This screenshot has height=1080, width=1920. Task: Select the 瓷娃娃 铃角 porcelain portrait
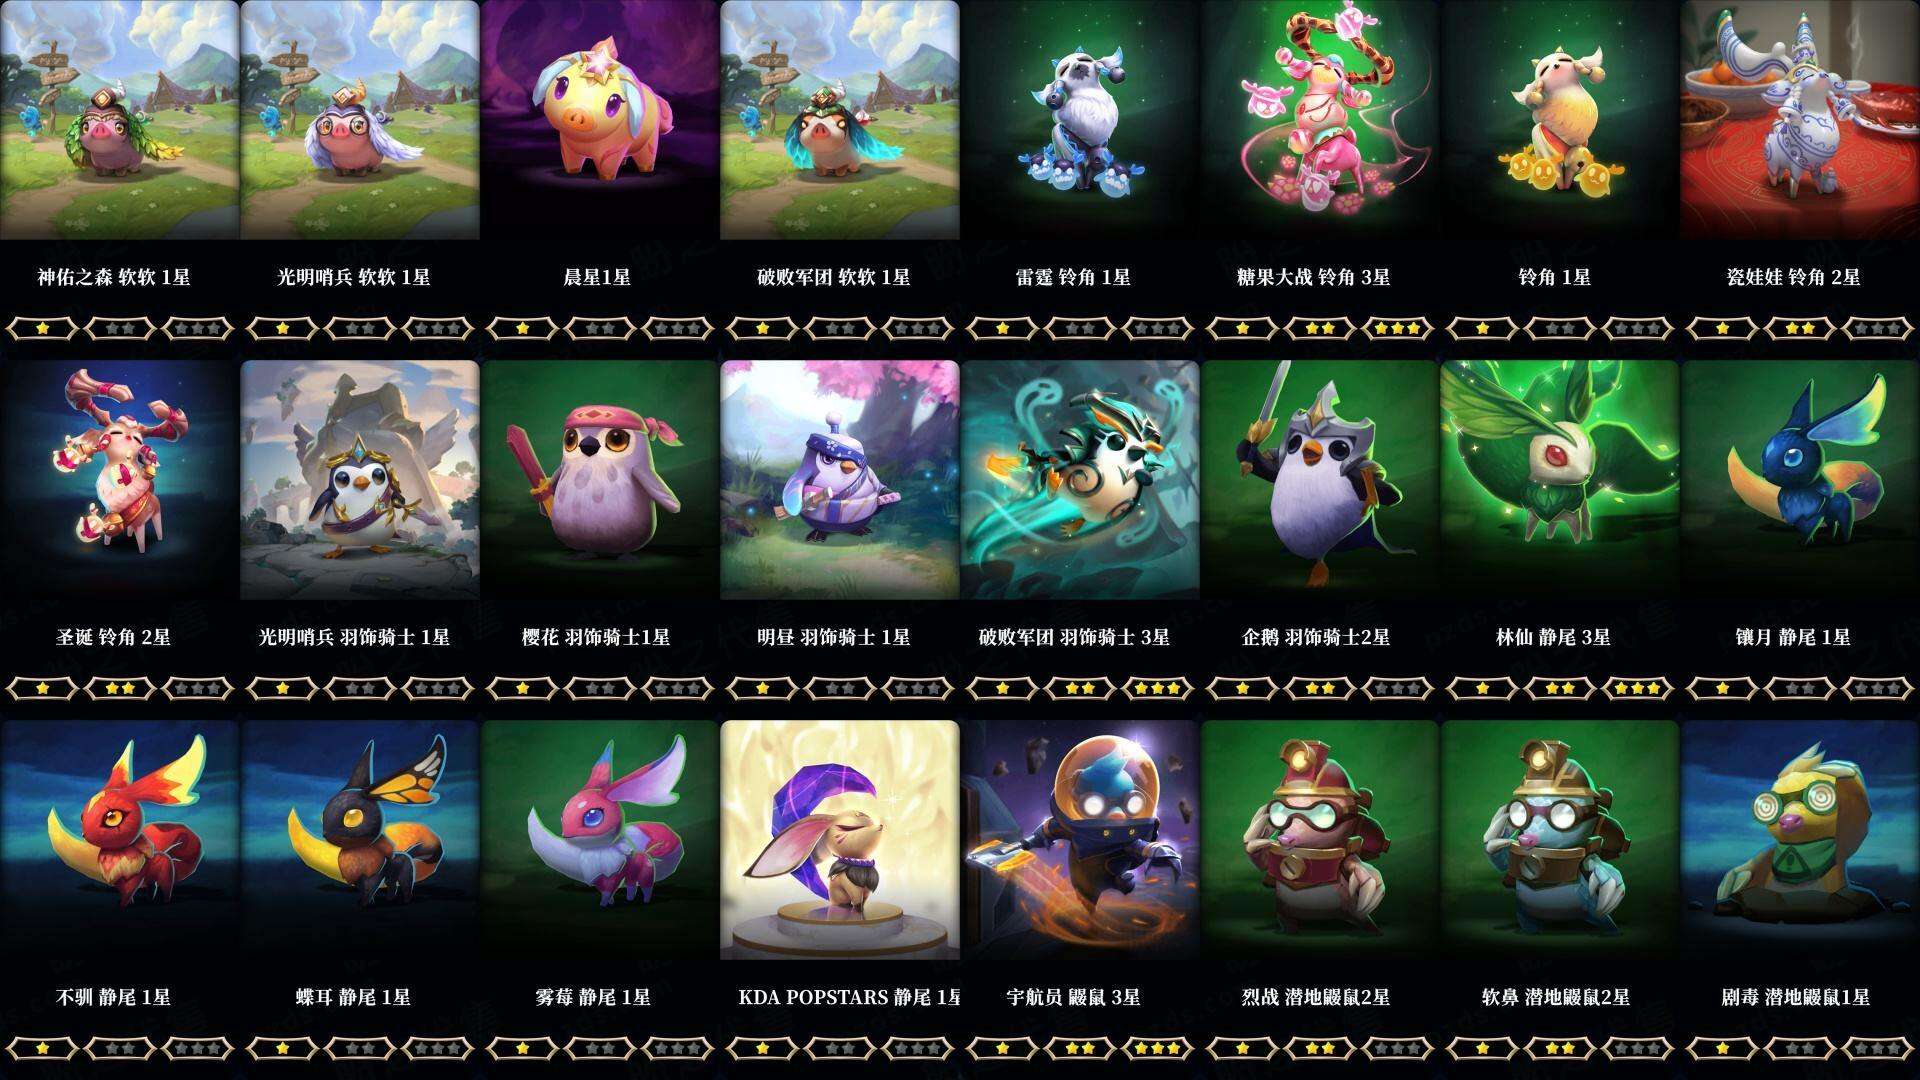[x=1800, y=120]
